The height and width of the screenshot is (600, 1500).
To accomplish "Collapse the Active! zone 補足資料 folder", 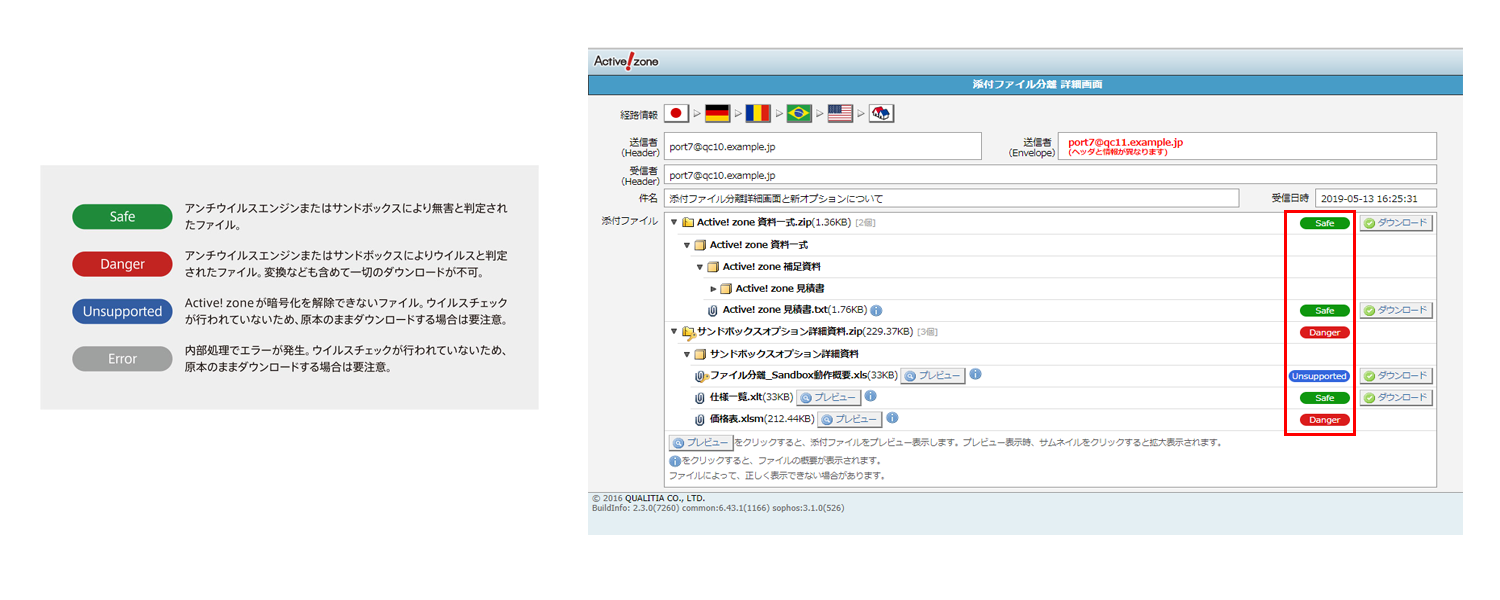I will [700, 267].
